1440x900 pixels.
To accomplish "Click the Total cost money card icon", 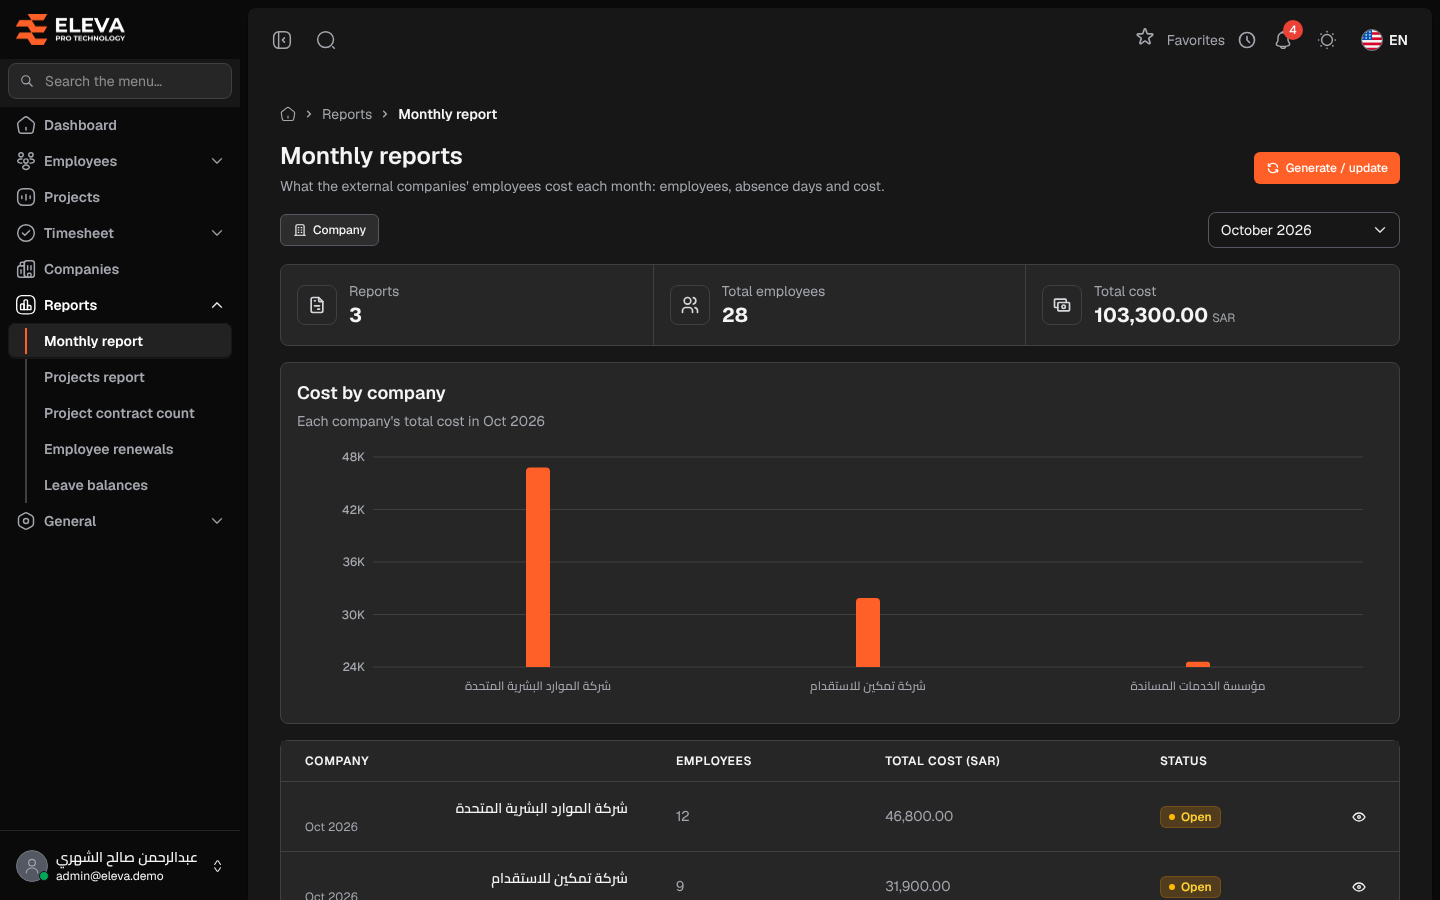I will pos(1062,305).
